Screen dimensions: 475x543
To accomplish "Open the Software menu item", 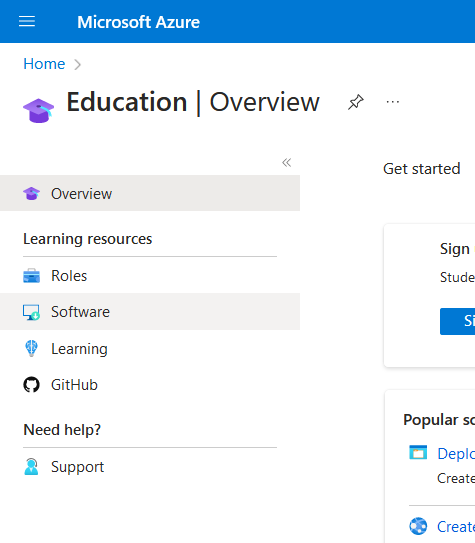I will [x=150, y=312].
